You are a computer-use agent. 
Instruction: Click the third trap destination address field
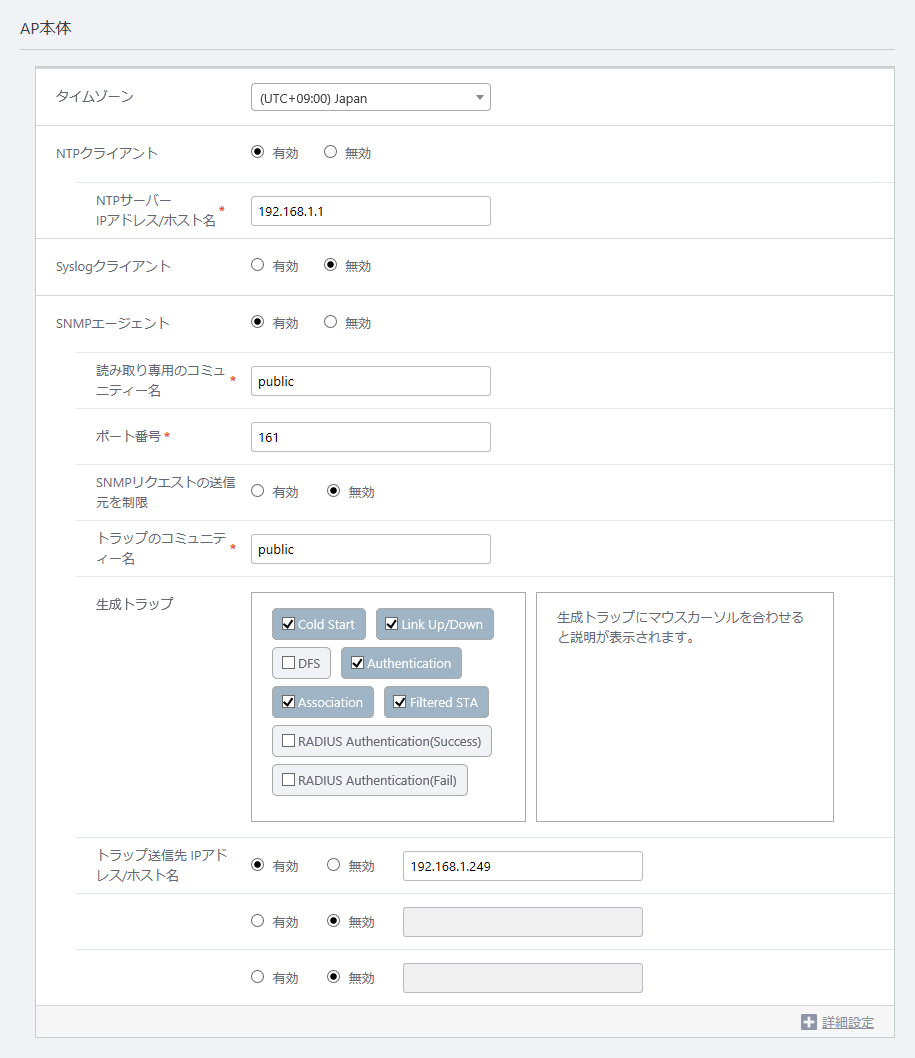(523, 978)
